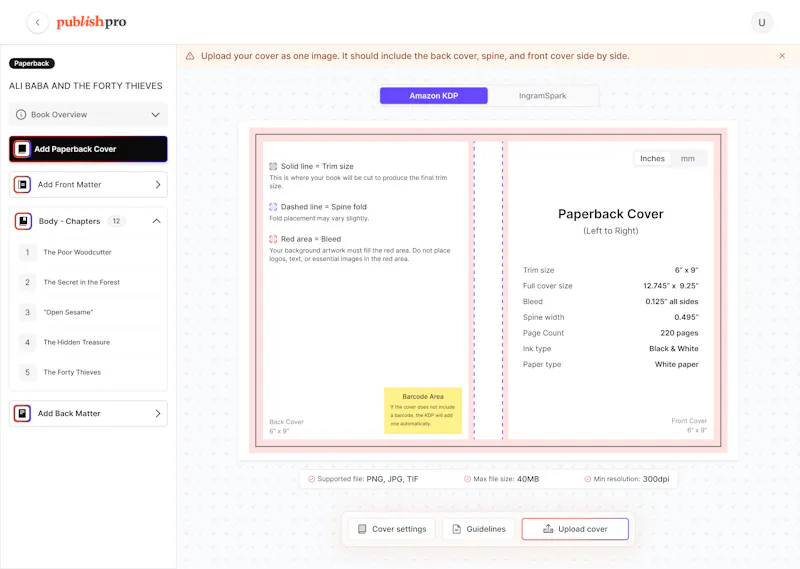
Task: Click the Solid line trim size legend icon
Action: [x=273, y=166]
